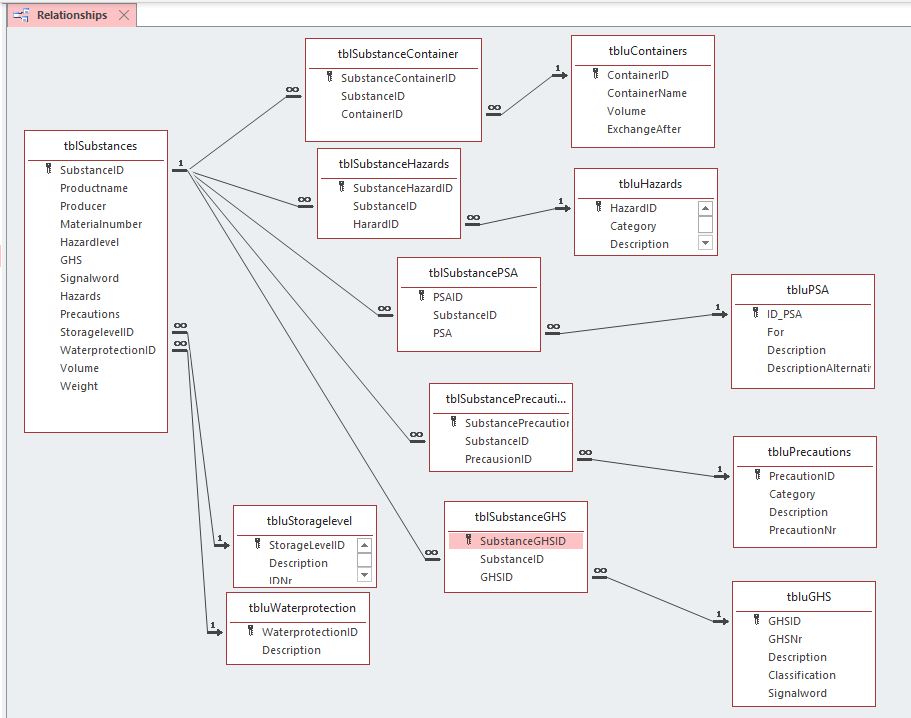Select StoragelevelID field in tblSubstances

tap(96, 332)
